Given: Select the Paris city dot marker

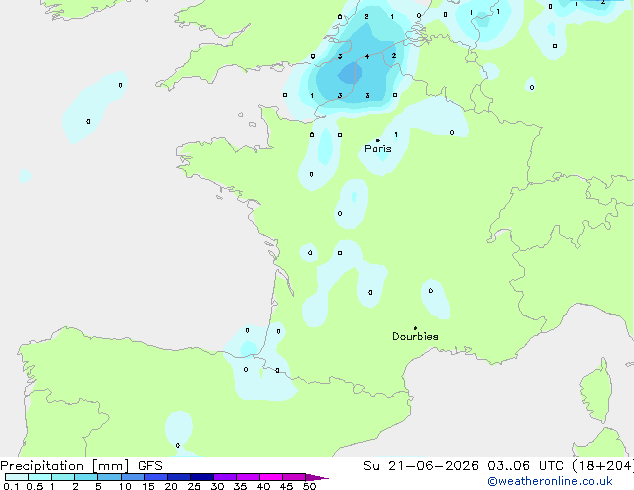Looking at the screenshot, I should [x=378, y=140].
